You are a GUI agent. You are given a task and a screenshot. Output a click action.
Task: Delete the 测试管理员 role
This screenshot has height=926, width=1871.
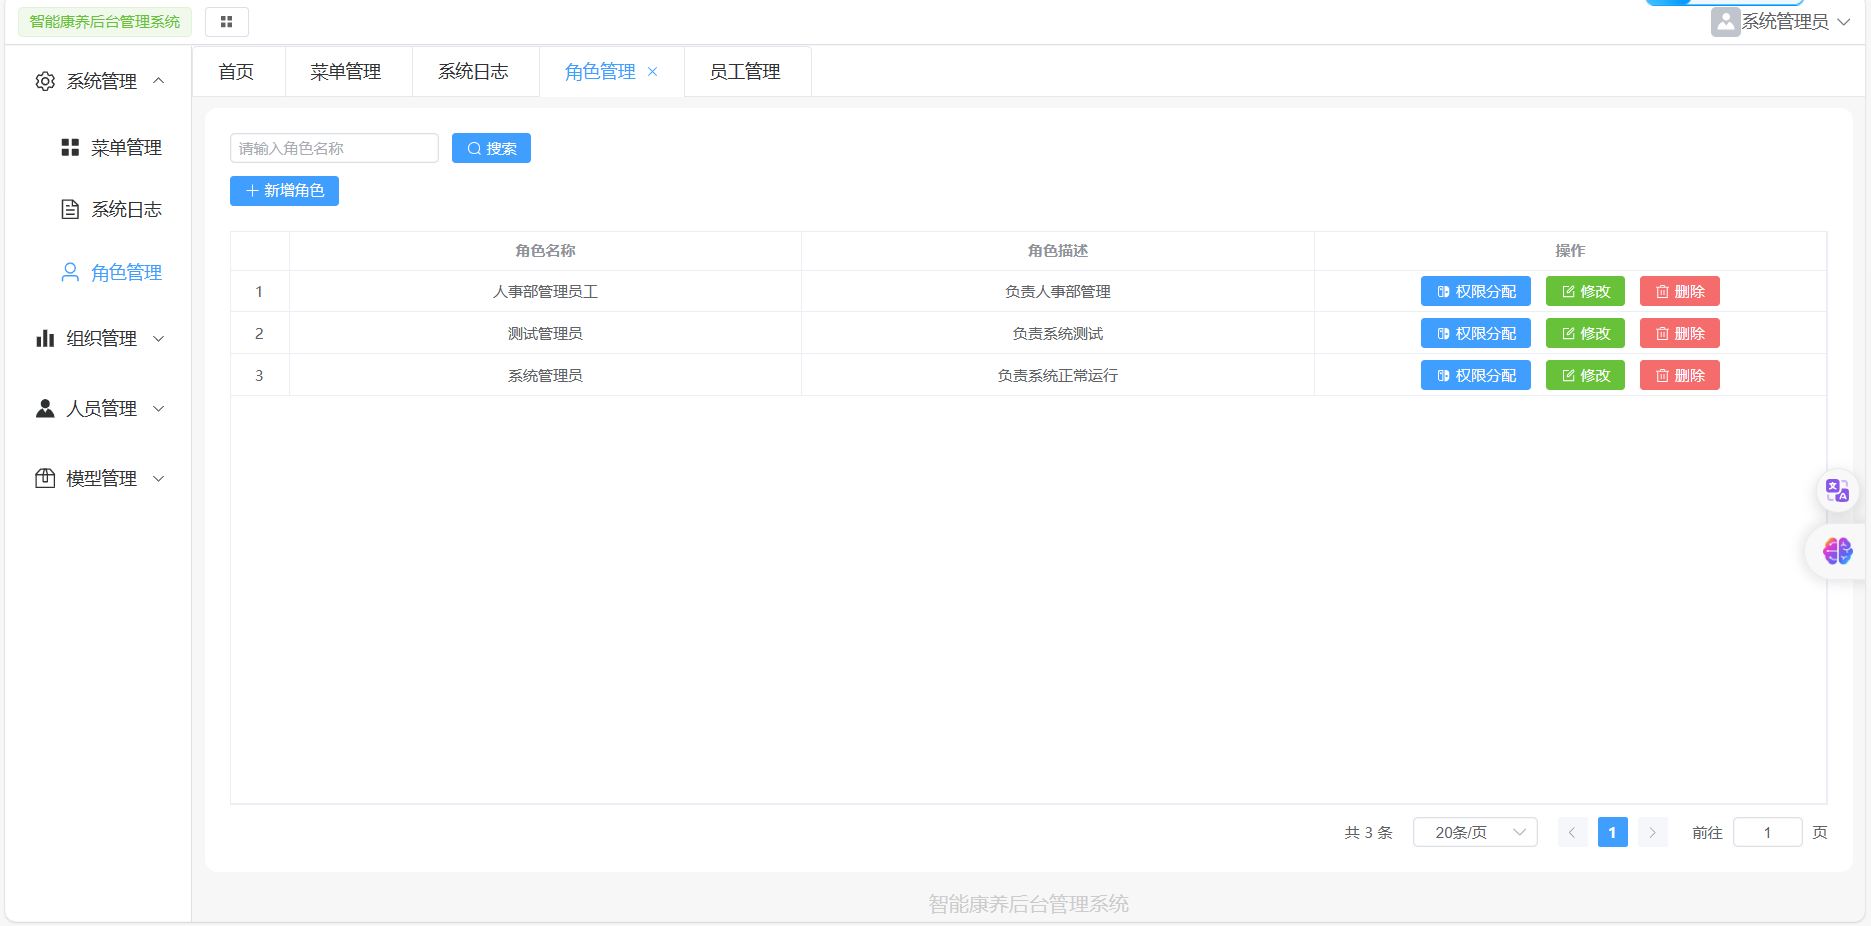pyautogui.click(x=1679, y=333)
